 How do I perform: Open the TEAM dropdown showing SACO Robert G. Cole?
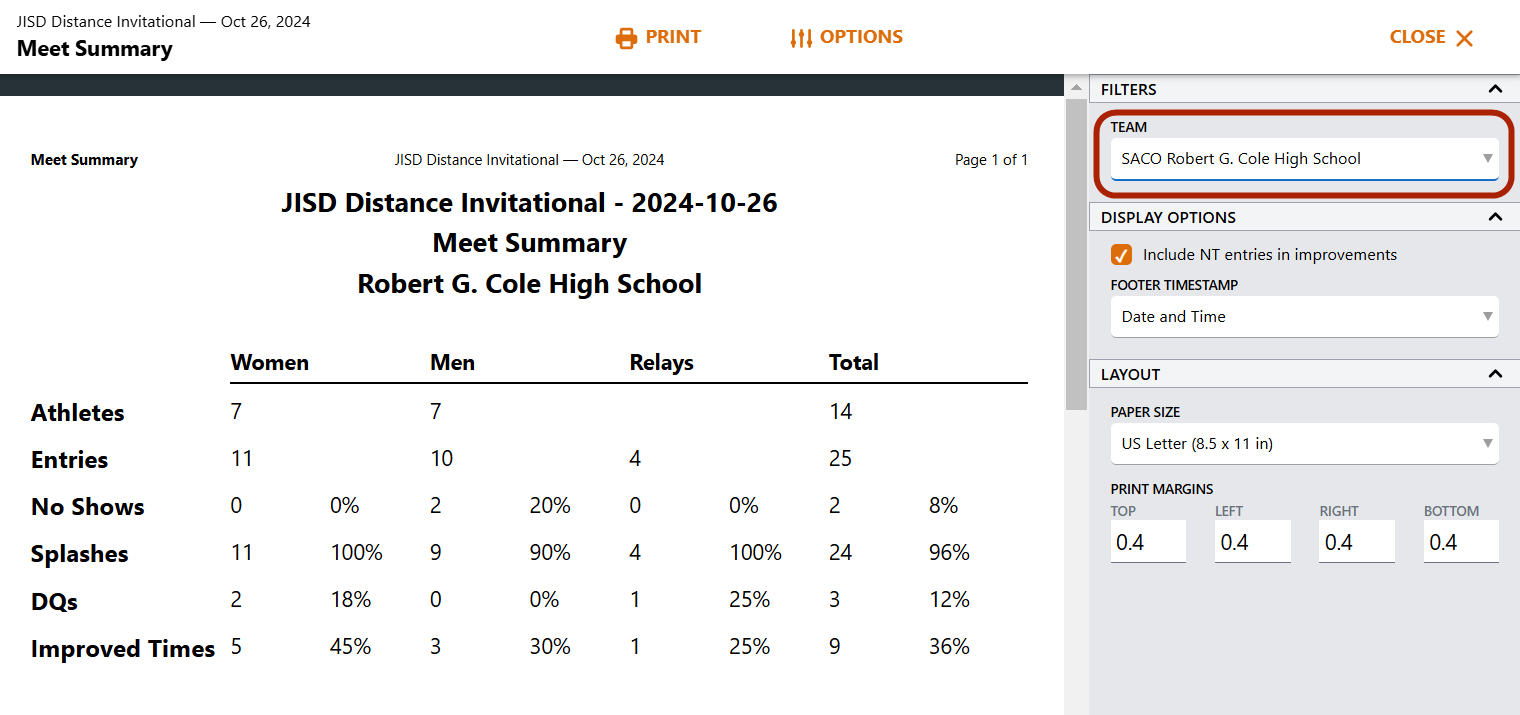click(x=1304, y=159)
